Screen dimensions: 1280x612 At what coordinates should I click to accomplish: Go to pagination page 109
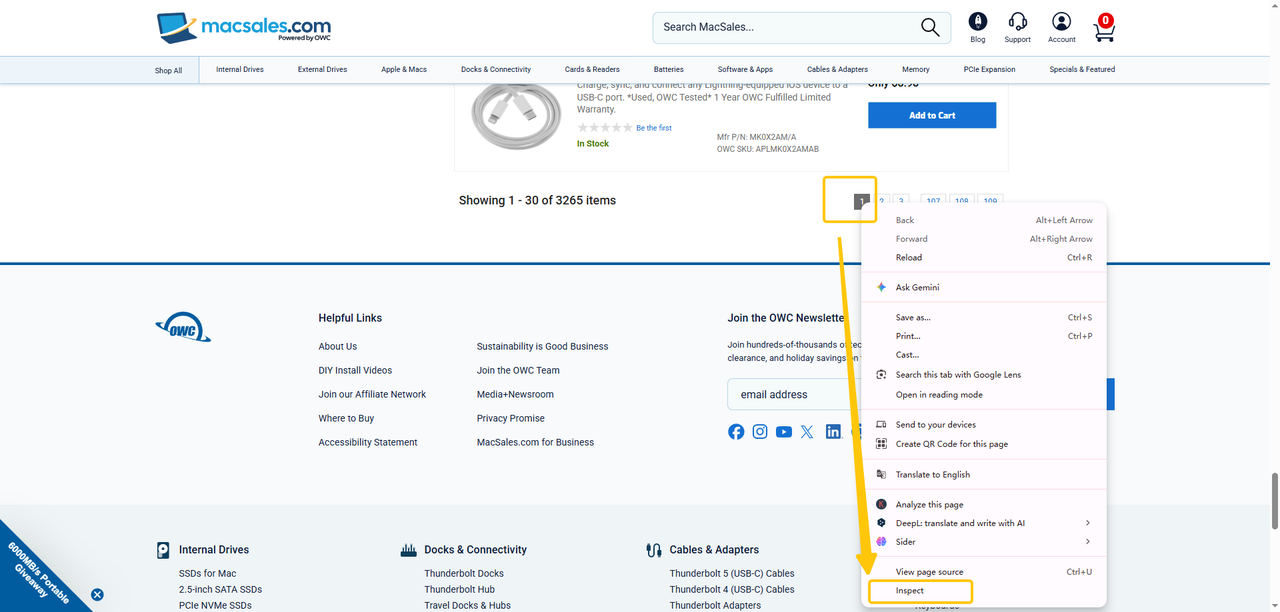coord(990,201)
